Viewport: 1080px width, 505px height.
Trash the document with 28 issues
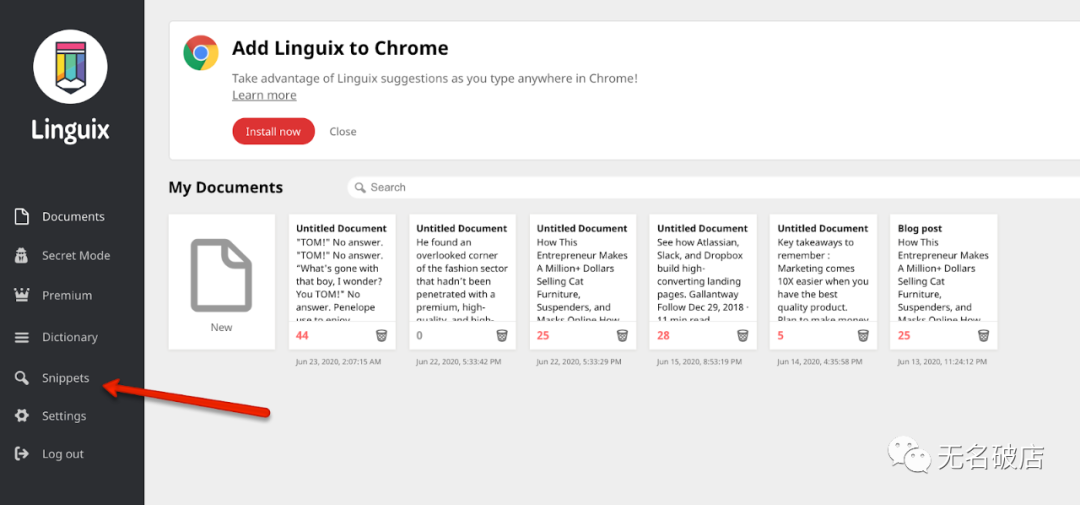point(742,336)
